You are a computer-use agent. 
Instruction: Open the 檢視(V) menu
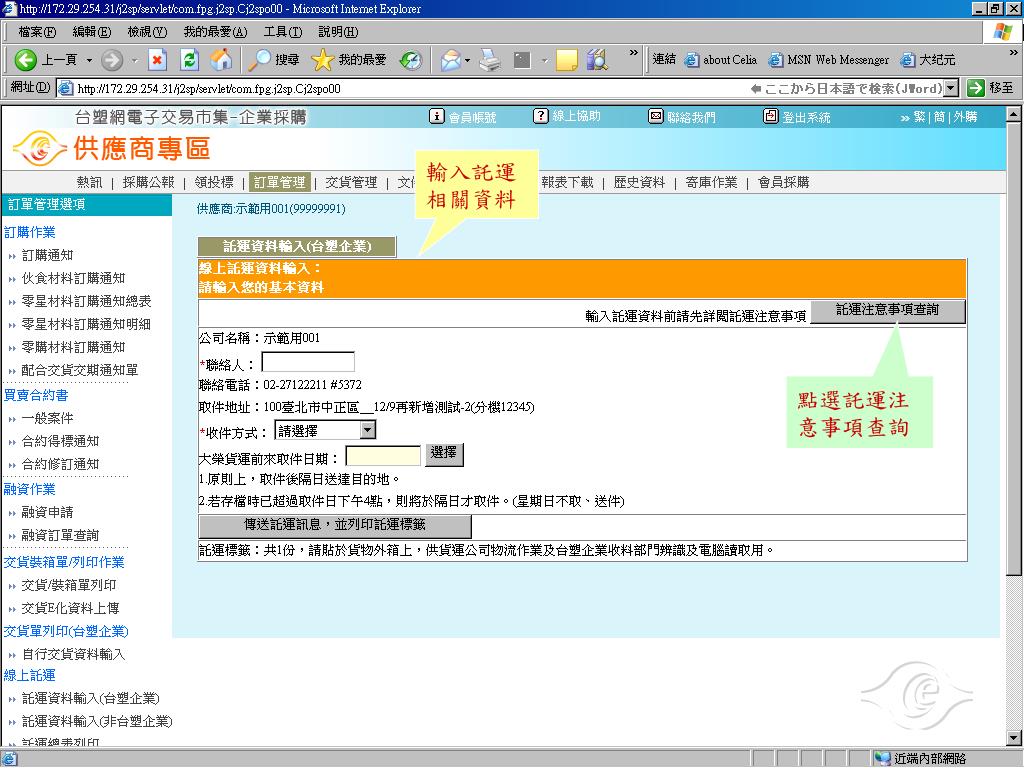click(147, 31)
